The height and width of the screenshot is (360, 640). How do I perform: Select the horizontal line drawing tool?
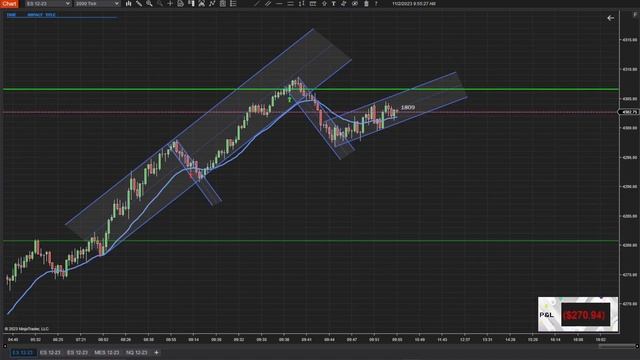(x=279, y=4)
